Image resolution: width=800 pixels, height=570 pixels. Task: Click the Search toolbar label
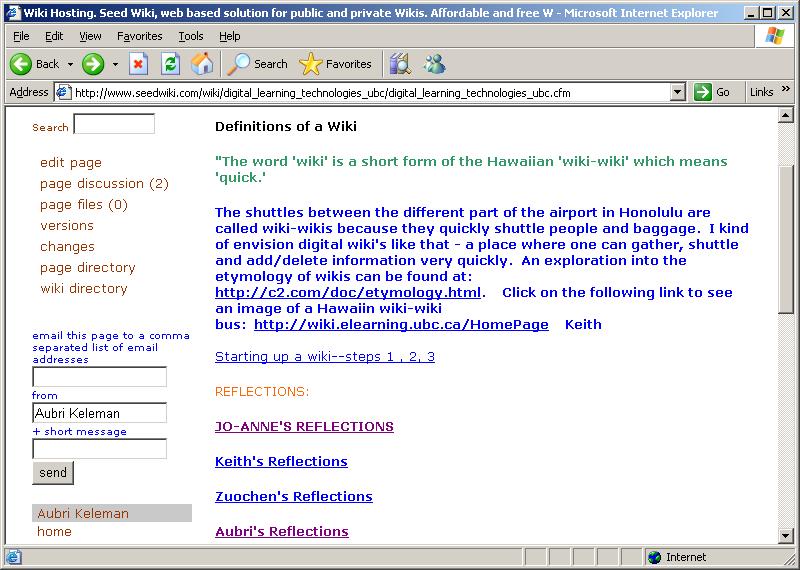[x=271, y=64]
